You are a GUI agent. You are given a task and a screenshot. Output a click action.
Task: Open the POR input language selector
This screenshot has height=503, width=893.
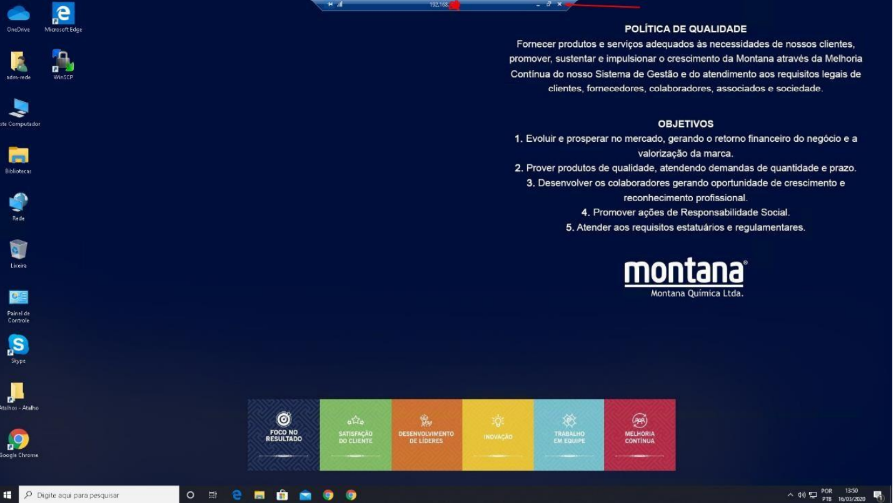[826, 495]
